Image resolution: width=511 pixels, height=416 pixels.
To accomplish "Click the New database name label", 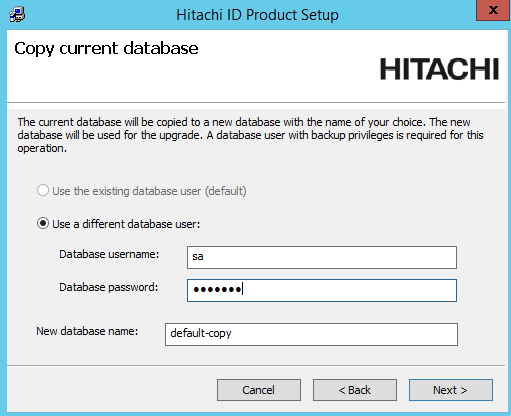I will point(87,331).
